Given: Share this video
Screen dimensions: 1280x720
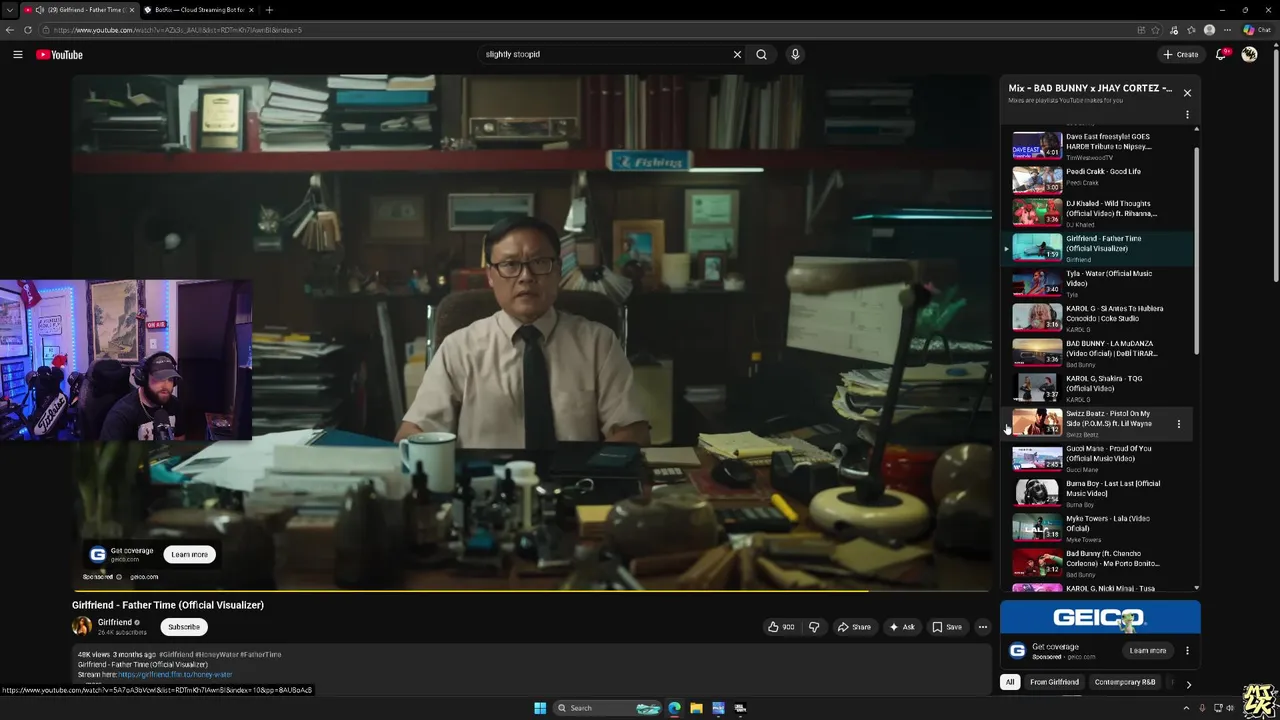Looking at the screenshot, I should point(854,627).
